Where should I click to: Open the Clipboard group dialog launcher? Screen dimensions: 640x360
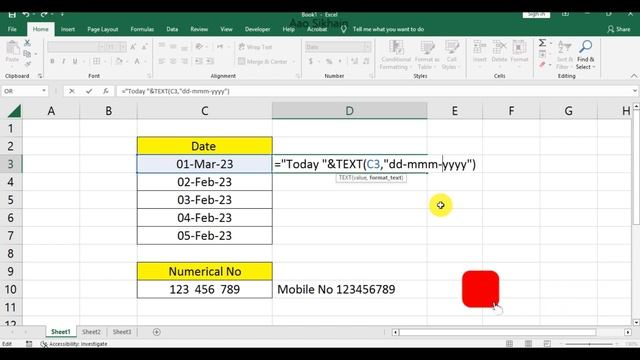click(x=40, y=76)
